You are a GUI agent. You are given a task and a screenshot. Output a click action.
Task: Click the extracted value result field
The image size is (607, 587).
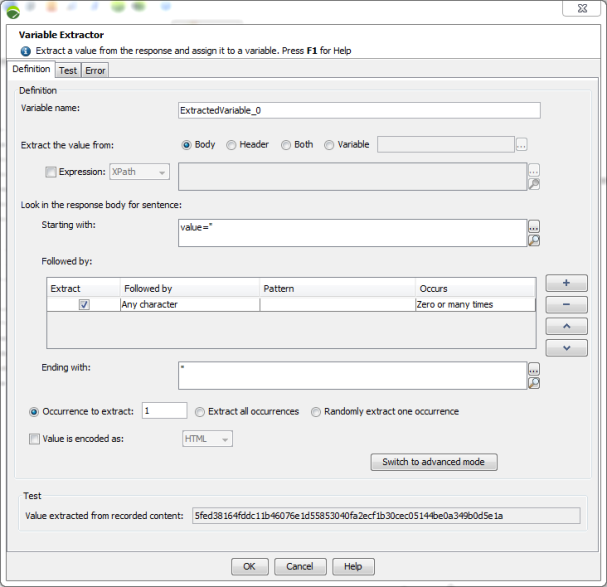386,516
